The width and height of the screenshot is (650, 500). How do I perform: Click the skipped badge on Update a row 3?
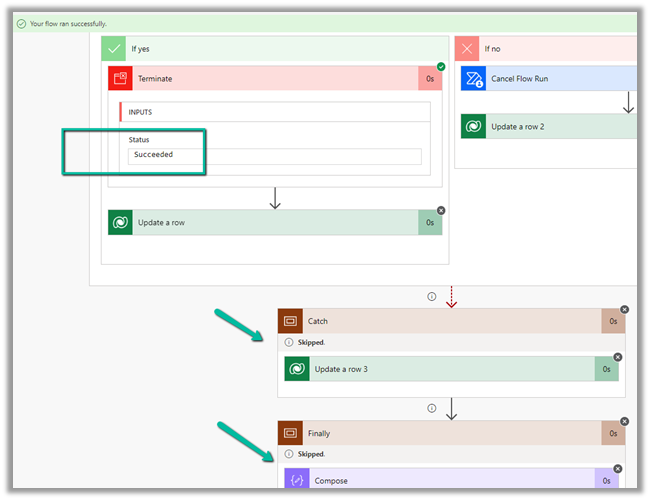point(618,357)
